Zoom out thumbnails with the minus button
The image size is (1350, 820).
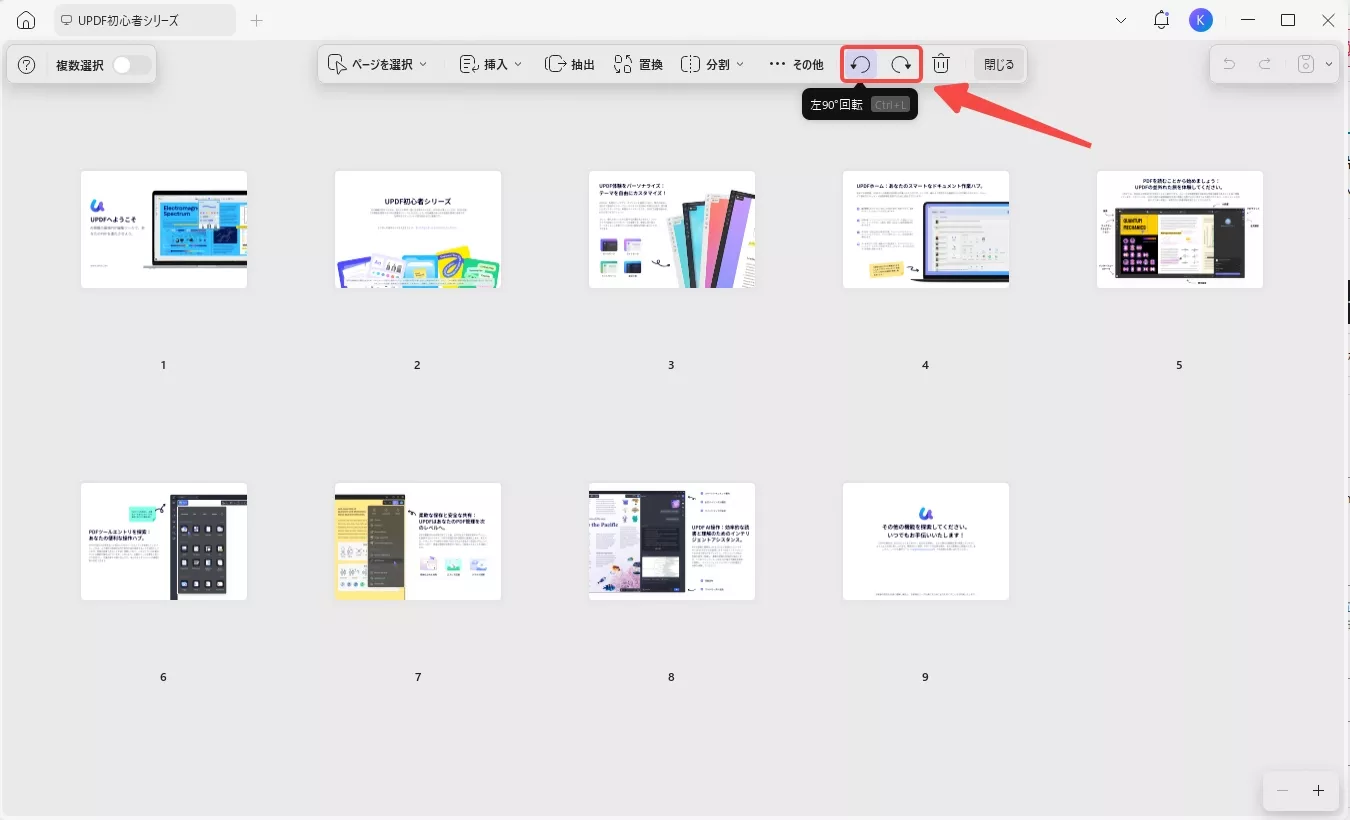point(1282,790)
